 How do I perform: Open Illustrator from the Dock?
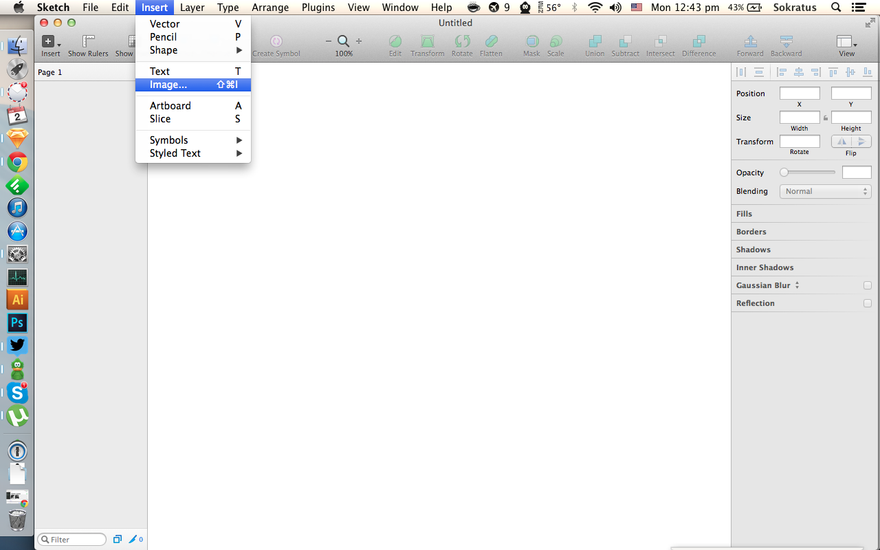coord(17,300)
